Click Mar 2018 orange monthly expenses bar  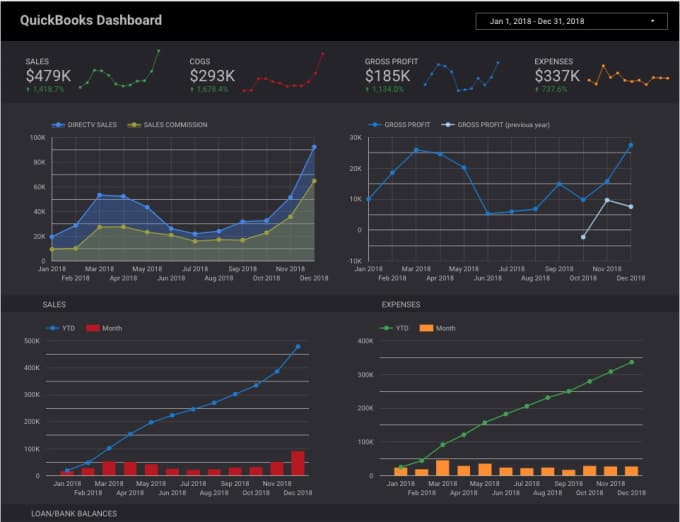[x=442, y=468]
